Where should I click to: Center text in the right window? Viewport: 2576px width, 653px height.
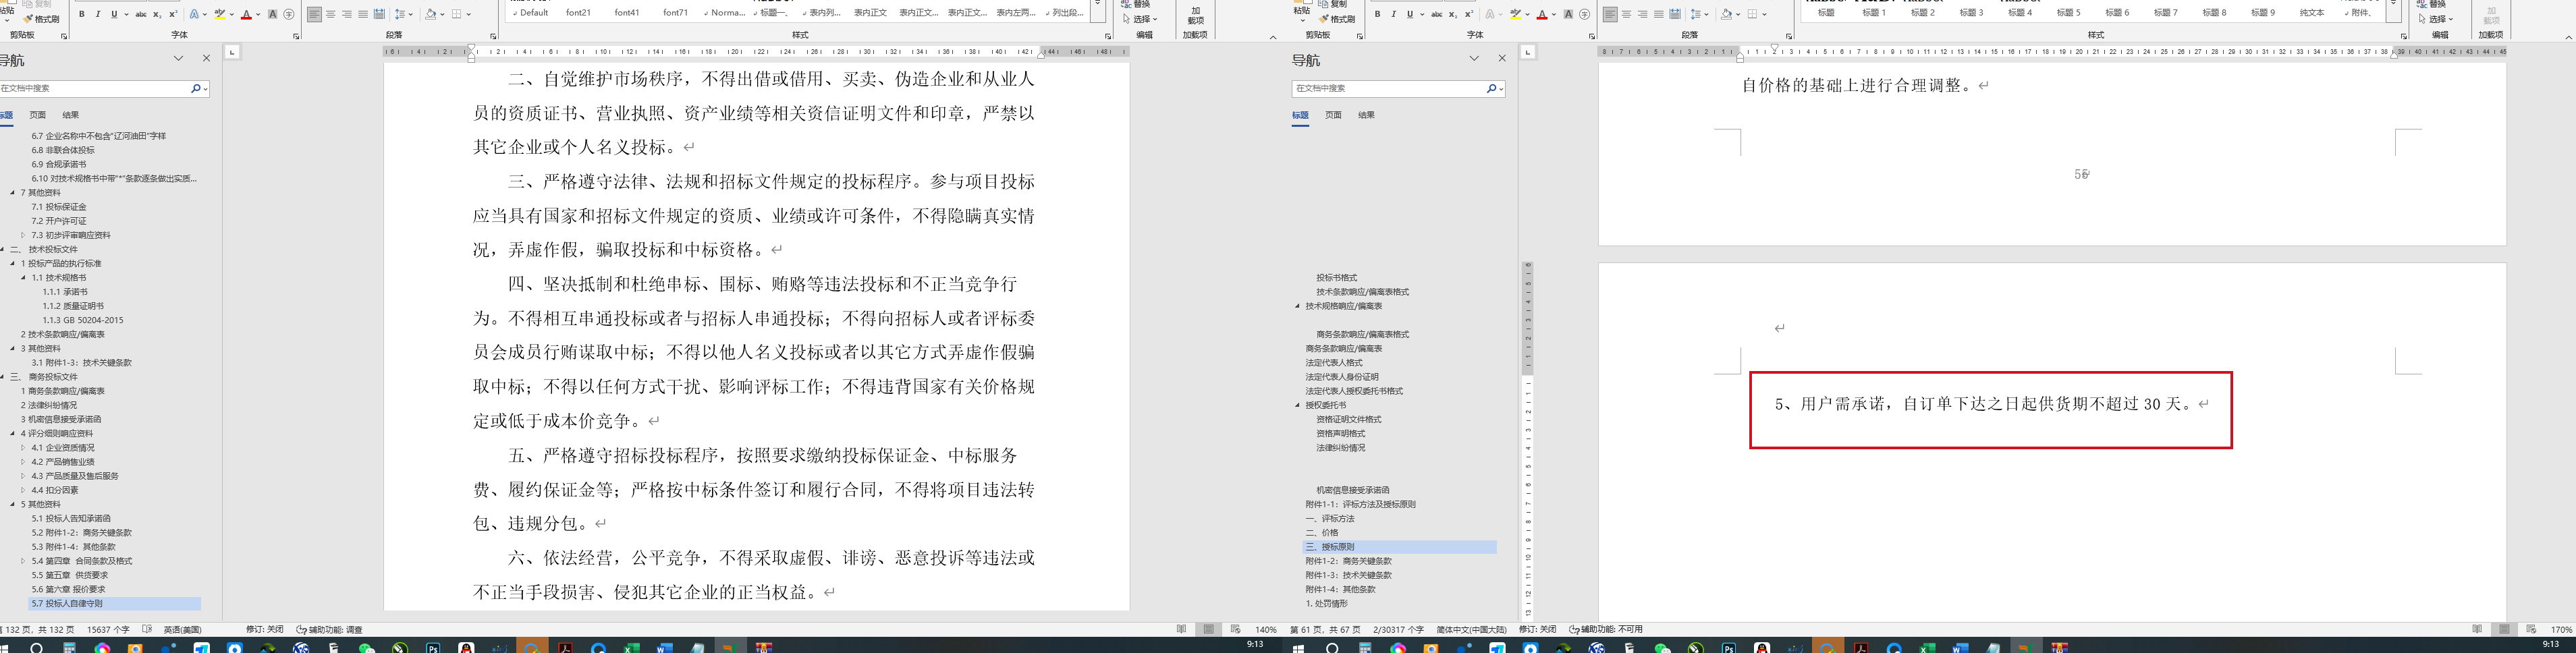click(1626, 14)
